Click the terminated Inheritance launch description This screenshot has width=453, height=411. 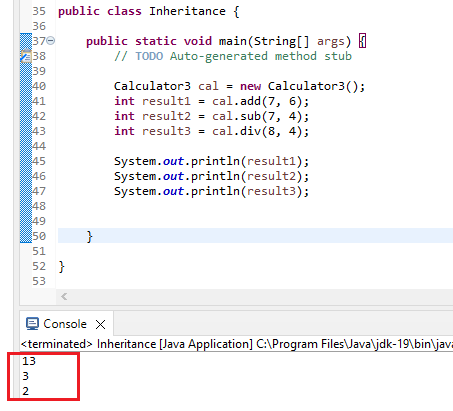[x=237, y=344]
